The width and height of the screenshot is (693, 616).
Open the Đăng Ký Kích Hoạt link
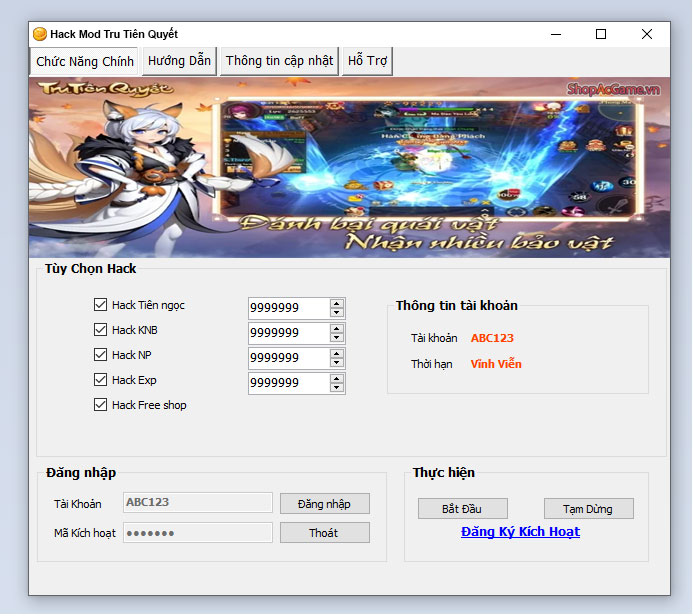[520, 532]
